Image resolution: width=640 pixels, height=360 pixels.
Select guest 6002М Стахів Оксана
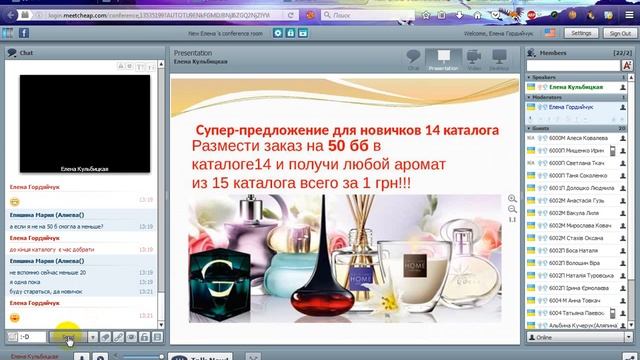click(576, 238)
